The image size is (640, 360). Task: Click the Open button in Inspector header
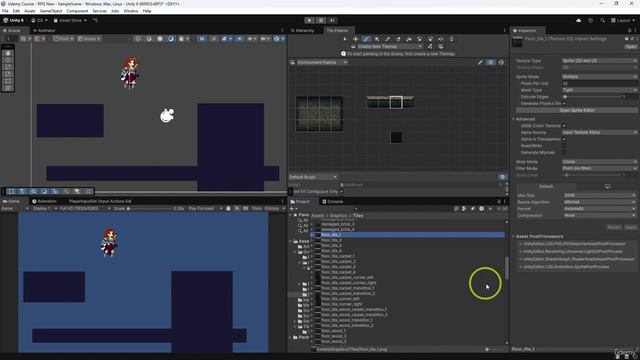pos(631,47)
